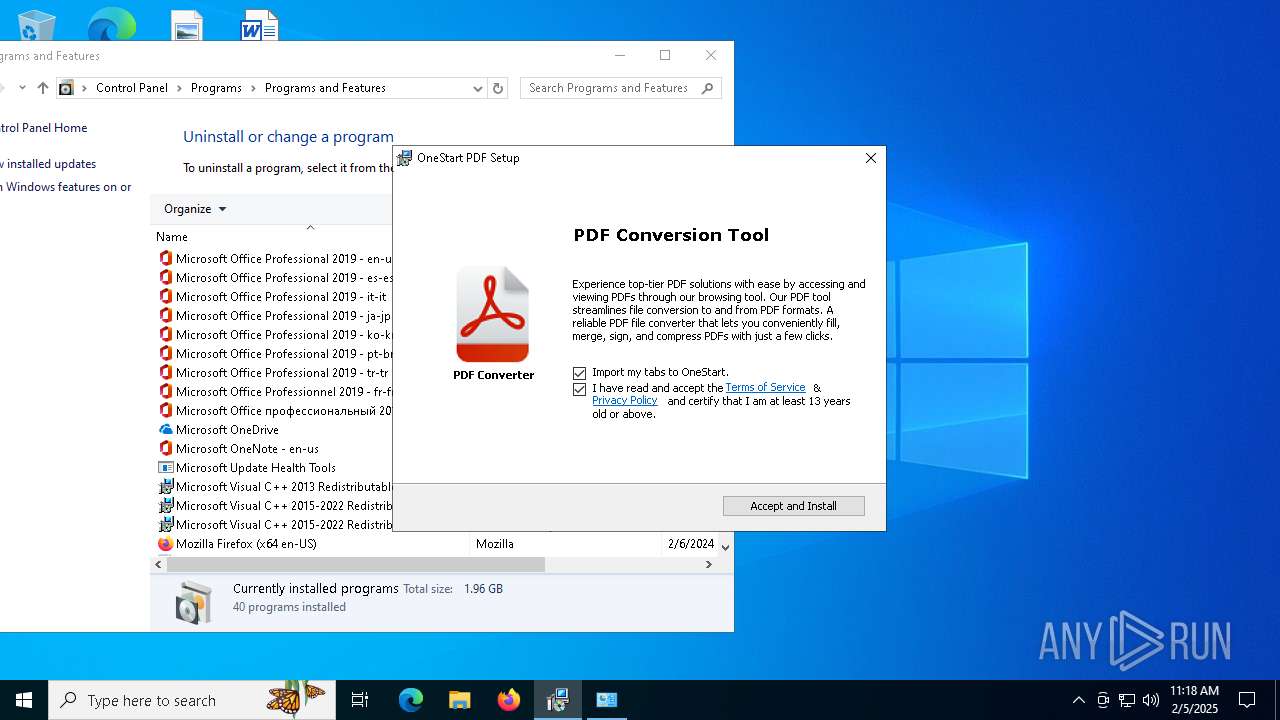Select Microsoft OneDrive program entry
Screen dimensions: 1280x720
tap(227, 430)
